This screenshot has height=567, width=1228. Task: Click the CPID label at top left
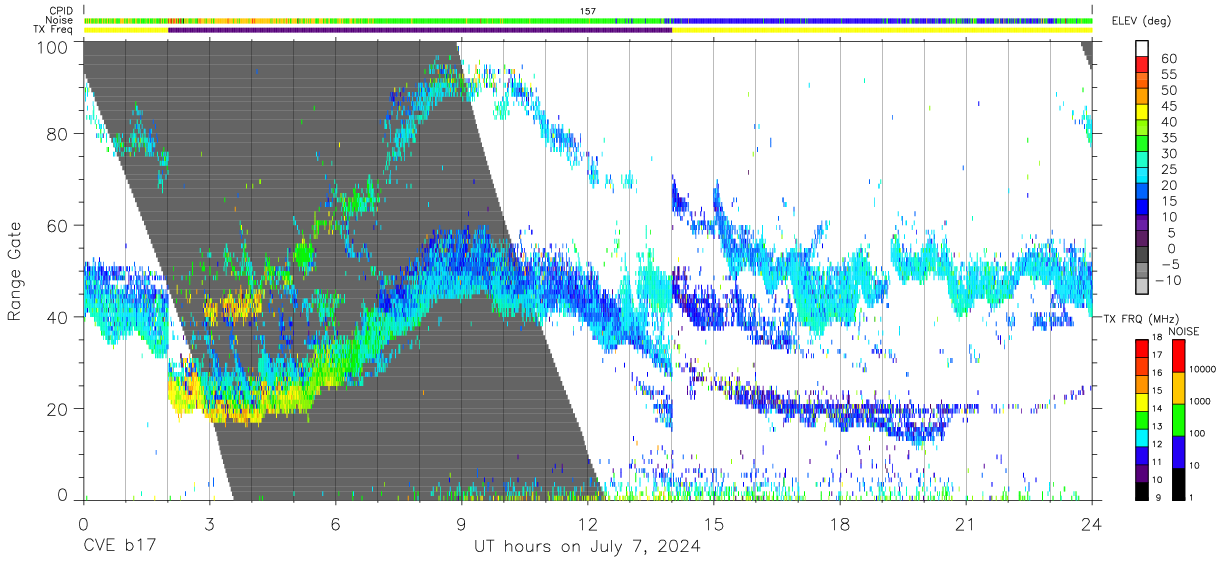[x=61, y=10]
